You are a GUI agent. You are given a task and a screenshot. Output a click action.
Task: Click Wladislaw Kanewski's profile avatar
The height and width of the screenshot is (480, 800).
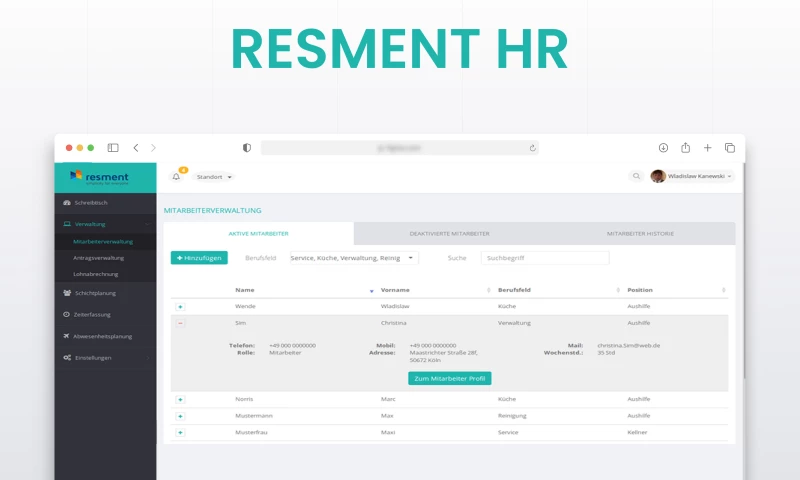(x=658, y=176)
